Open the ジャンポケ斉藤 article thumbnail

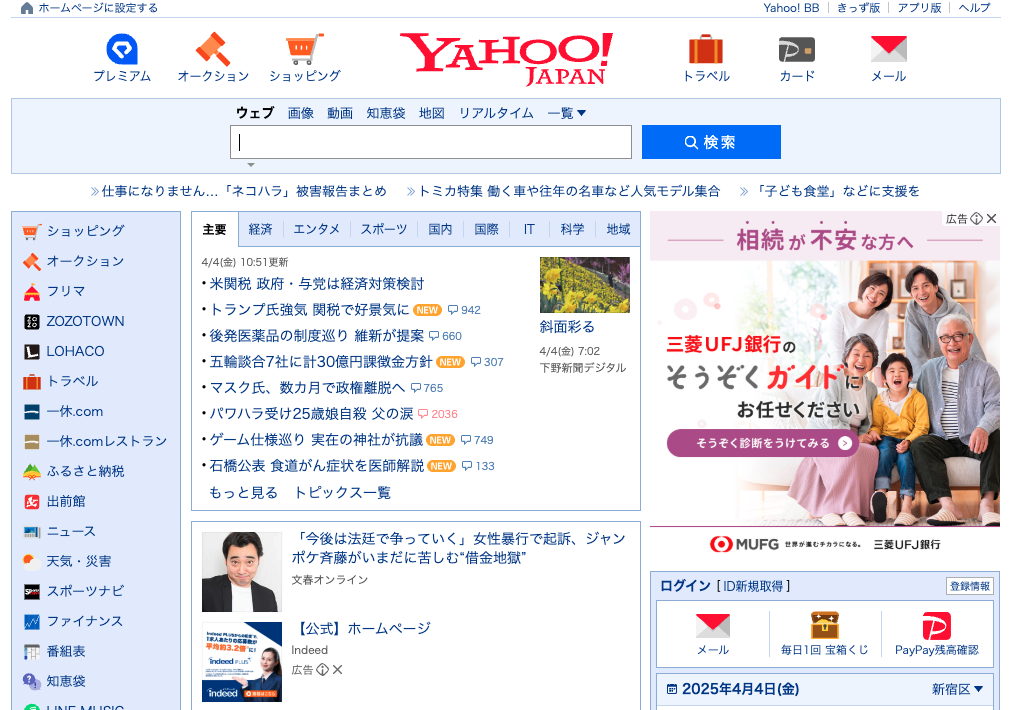coord(242,572)
